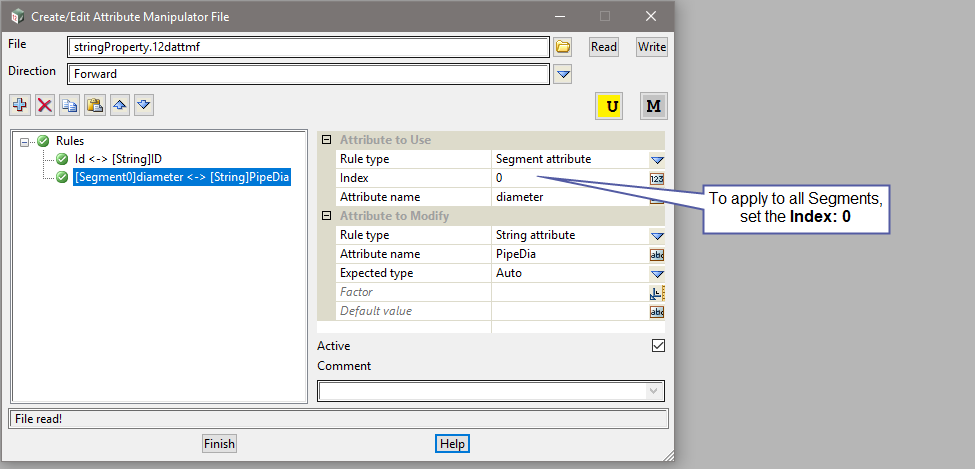This screenshot has height=469, width=975.
Task: Click the add new rule plus icon
Action: pyautogui.click(x=20, y=105)
